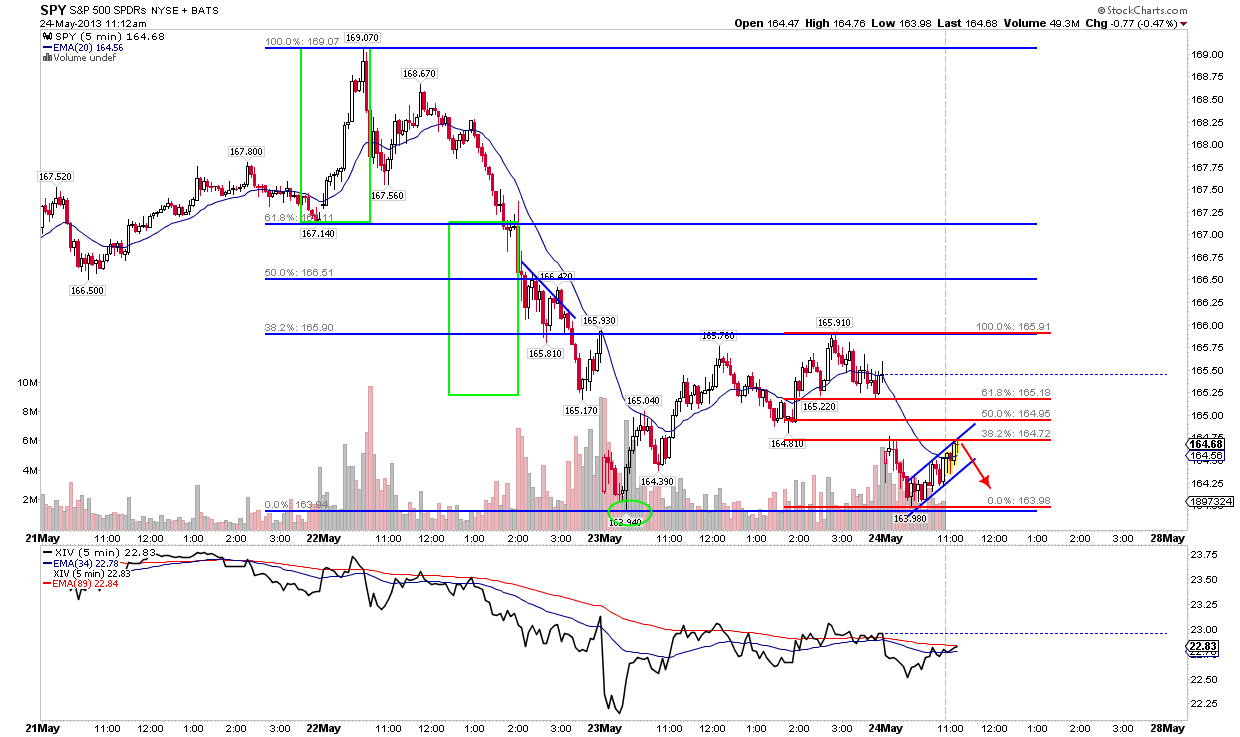1240x737 pixels.
Task: Click the "164.810" price label
Action: [x=787, y=444]
